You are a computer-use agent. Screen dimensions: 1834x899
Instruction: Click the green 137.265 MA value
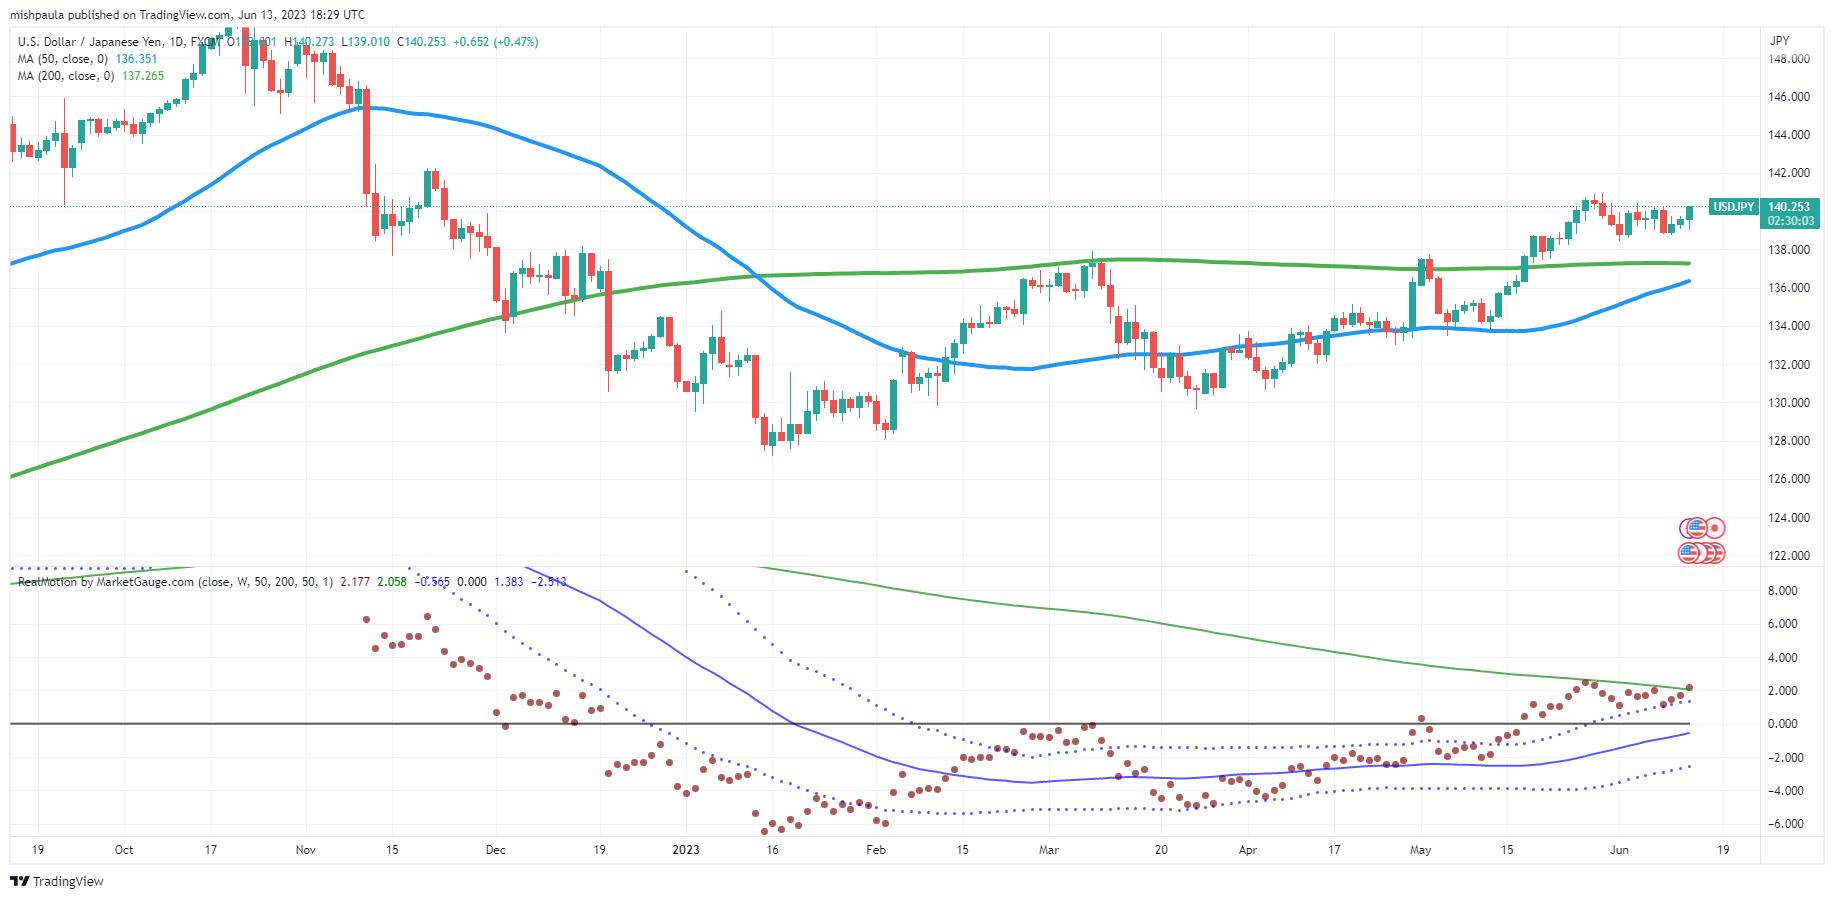(143, 75)
